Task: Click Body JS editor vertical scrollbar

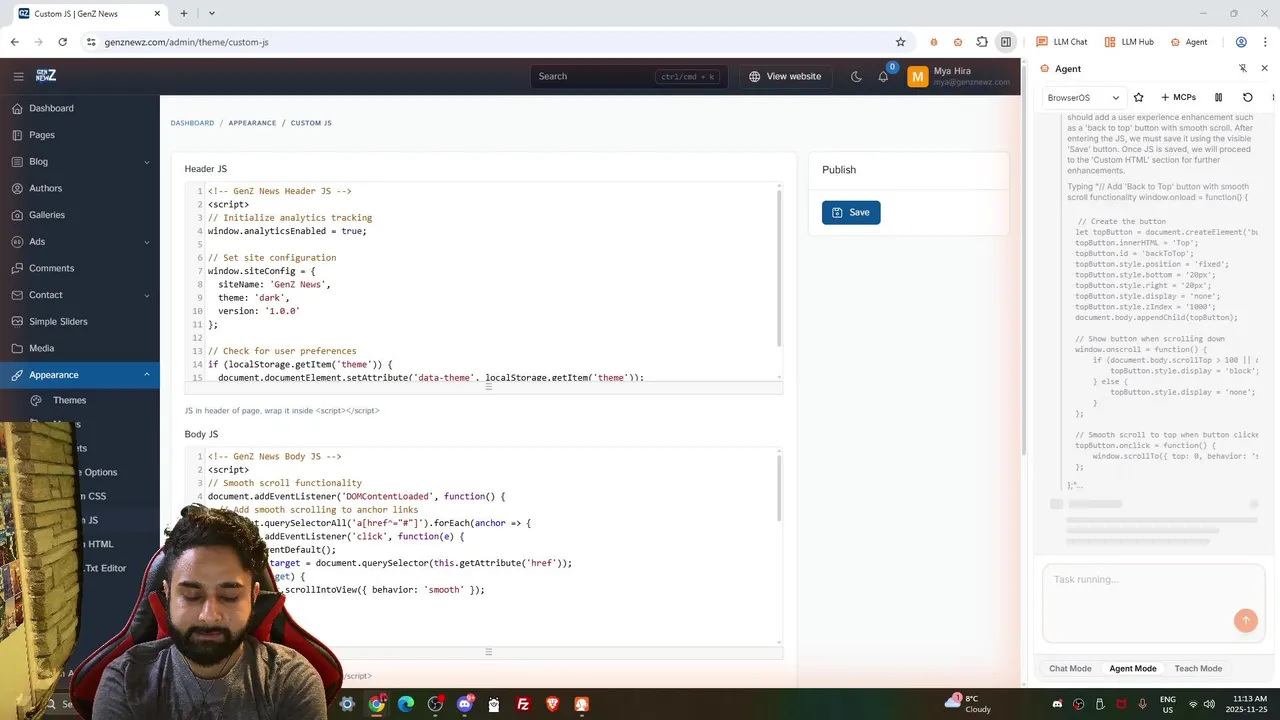Action: click(x=779, y=486)
